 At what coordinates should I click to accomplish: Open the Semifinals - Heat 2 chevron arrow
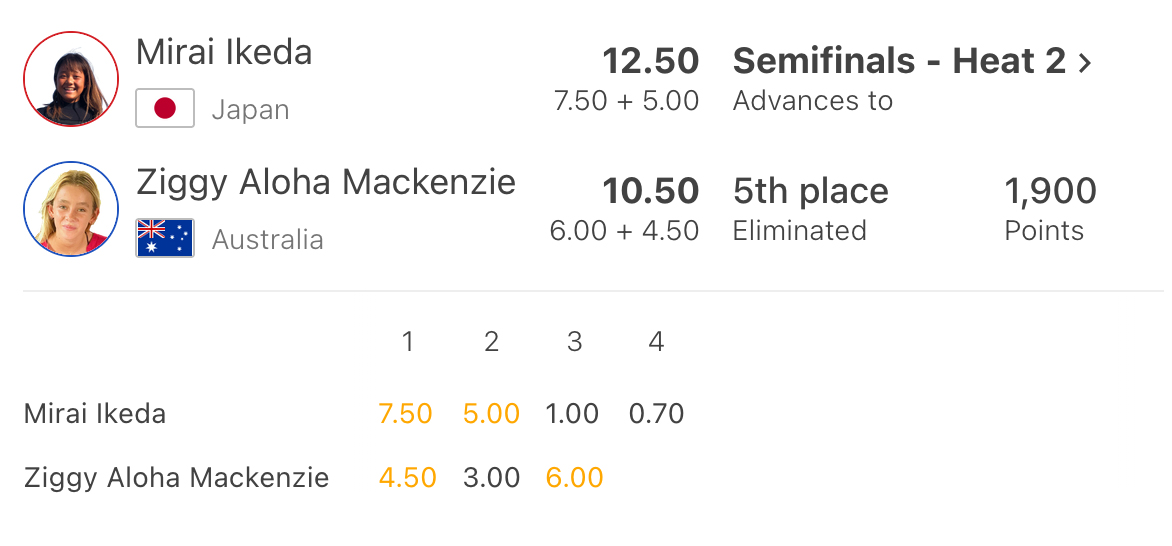1086,62
